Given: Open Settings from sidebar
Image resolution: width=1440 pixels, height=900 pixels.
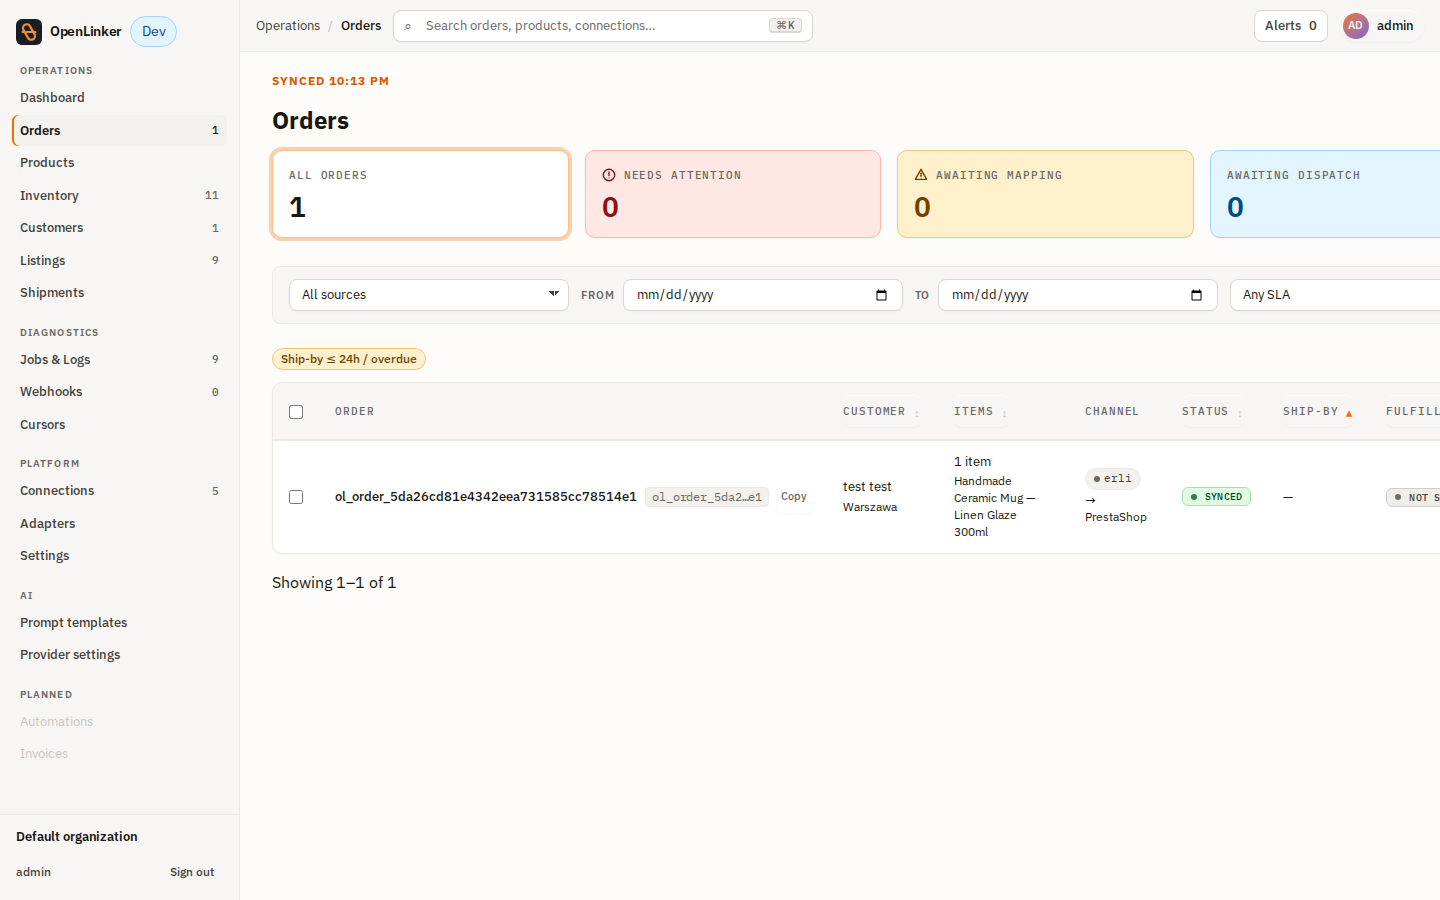Looking at the screenshot, I should pos(119,556).
